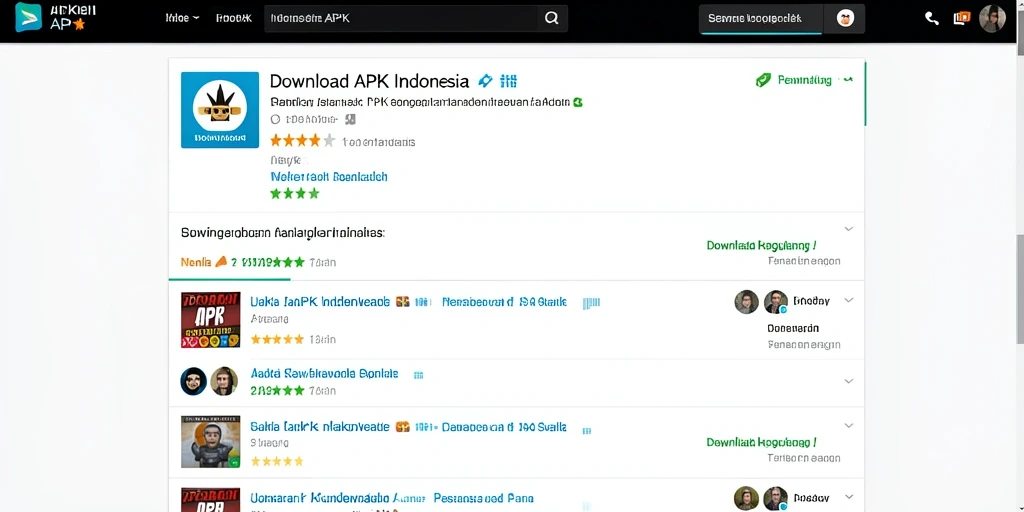Click the magnifier search icon in header
Screen dimensions: 1024x512
click(x=551, y=18)
